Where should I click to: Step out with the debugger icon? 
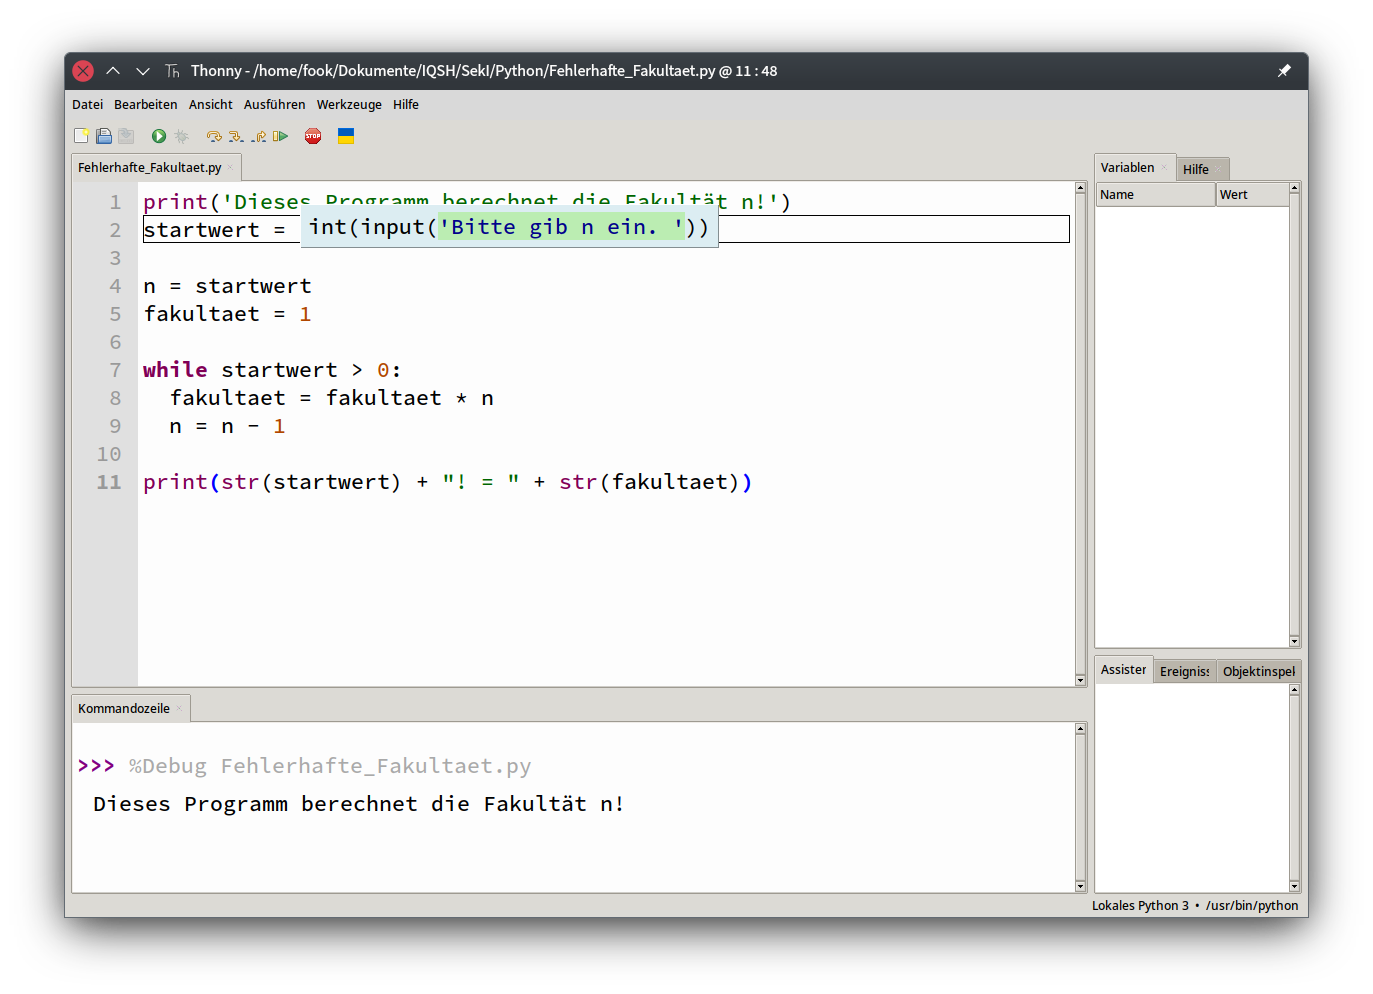[x=258, y=136]
